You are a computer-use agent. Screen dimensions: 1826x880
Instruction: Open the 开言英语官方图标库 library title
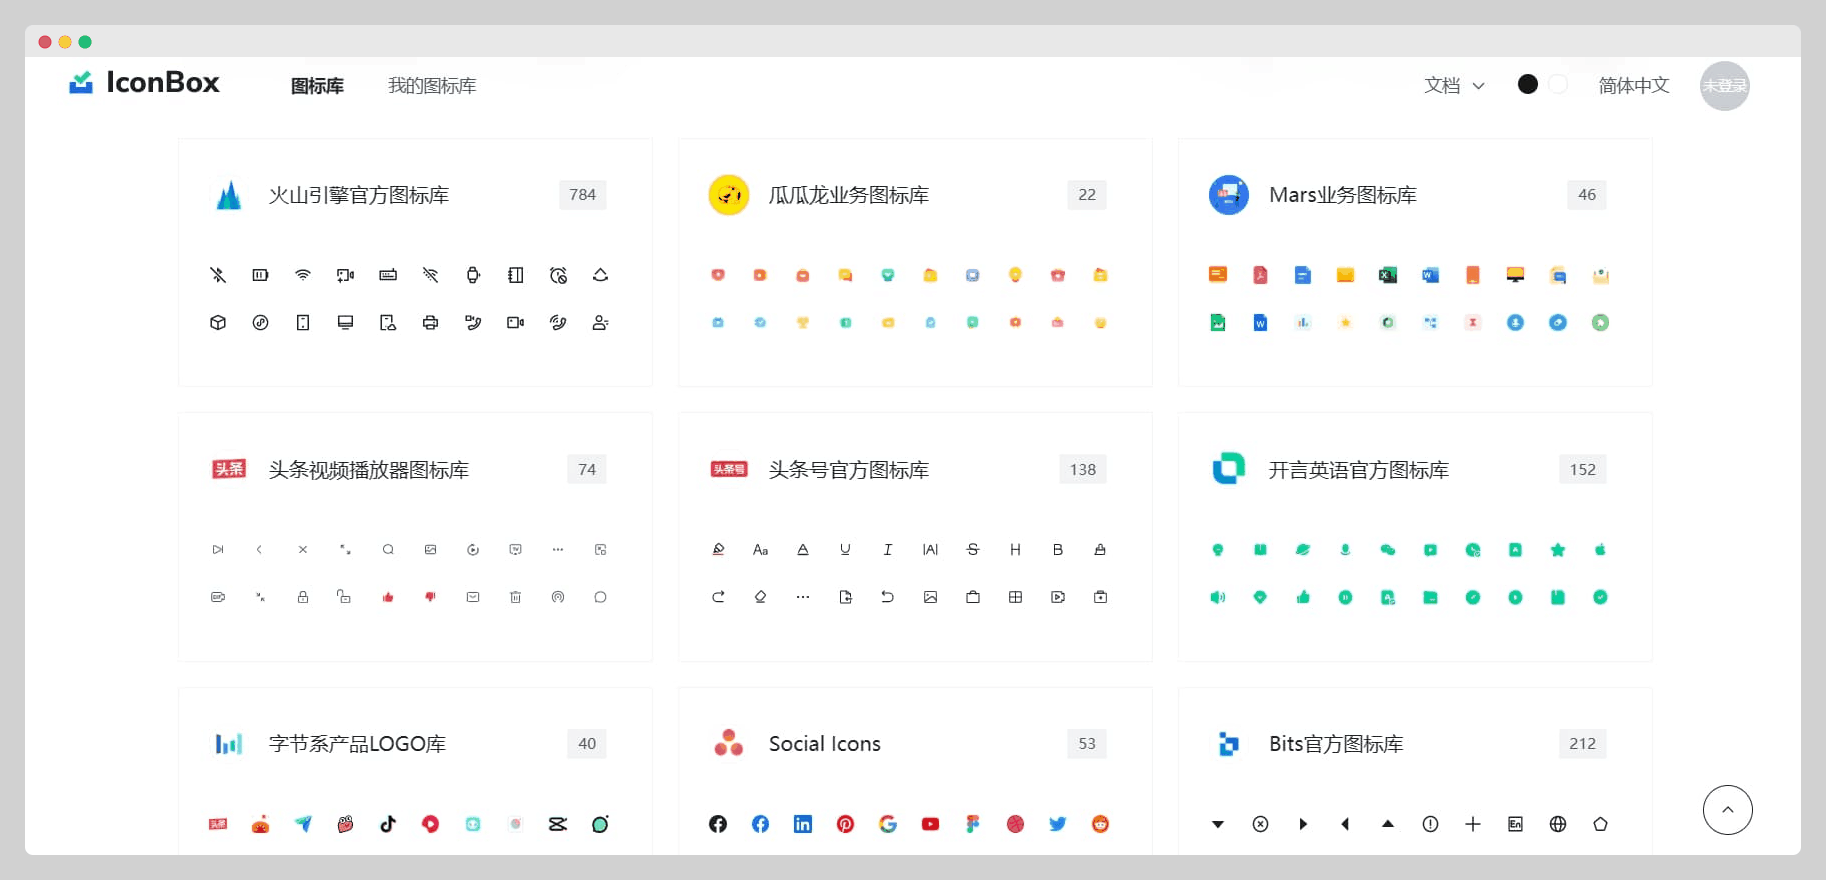(1358, 470)
